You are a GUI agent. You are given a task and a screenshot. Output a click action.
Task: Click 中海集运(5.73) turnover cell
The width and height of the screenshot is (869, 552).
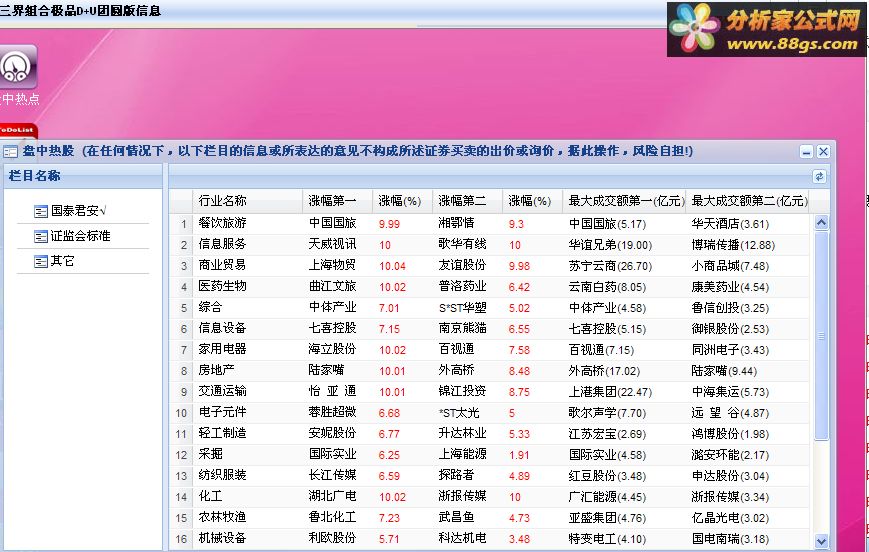[730, 392]
